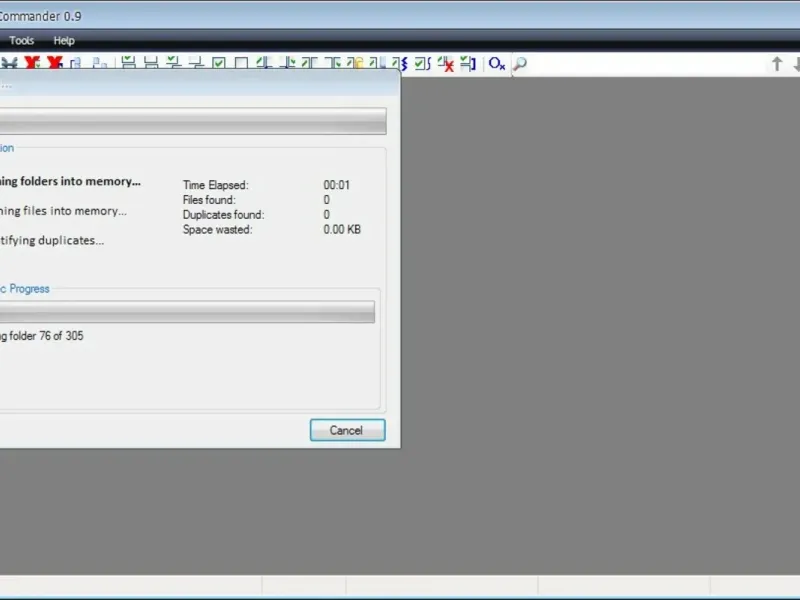The height and width of the screenshot is (600, 800).
Task: Click the check beside T-shape icon
Action: 310,63
